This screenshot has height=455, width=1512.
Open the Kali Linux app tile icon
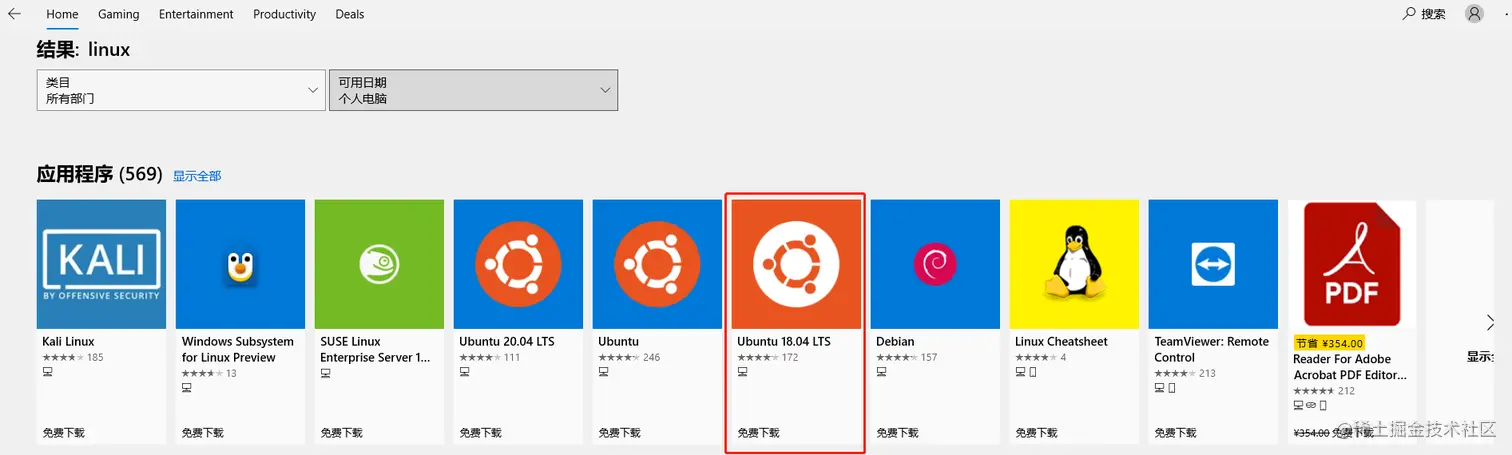pos(101,264)
